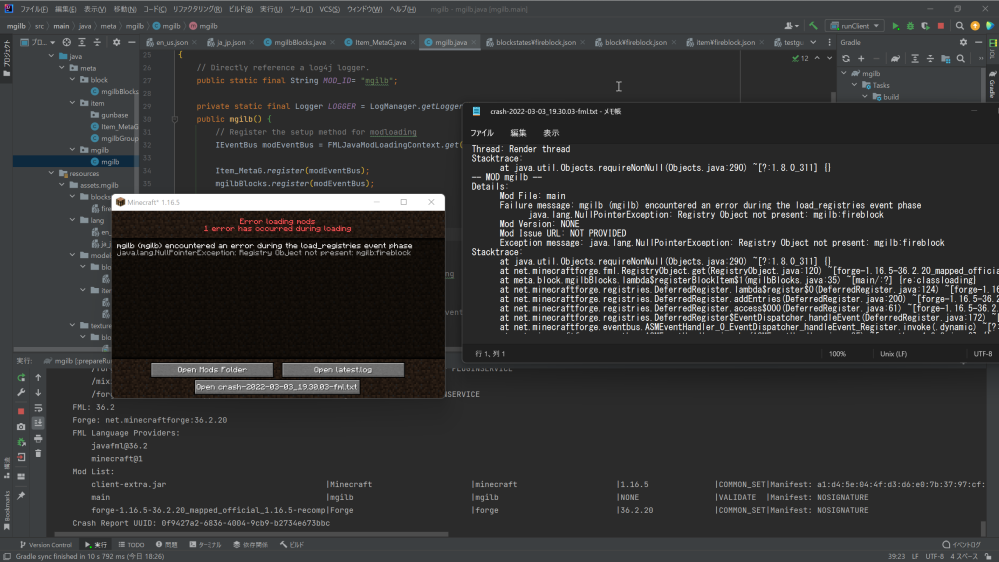
Task: Collapse the java folder in Project tree
Action: coord(52,56)
